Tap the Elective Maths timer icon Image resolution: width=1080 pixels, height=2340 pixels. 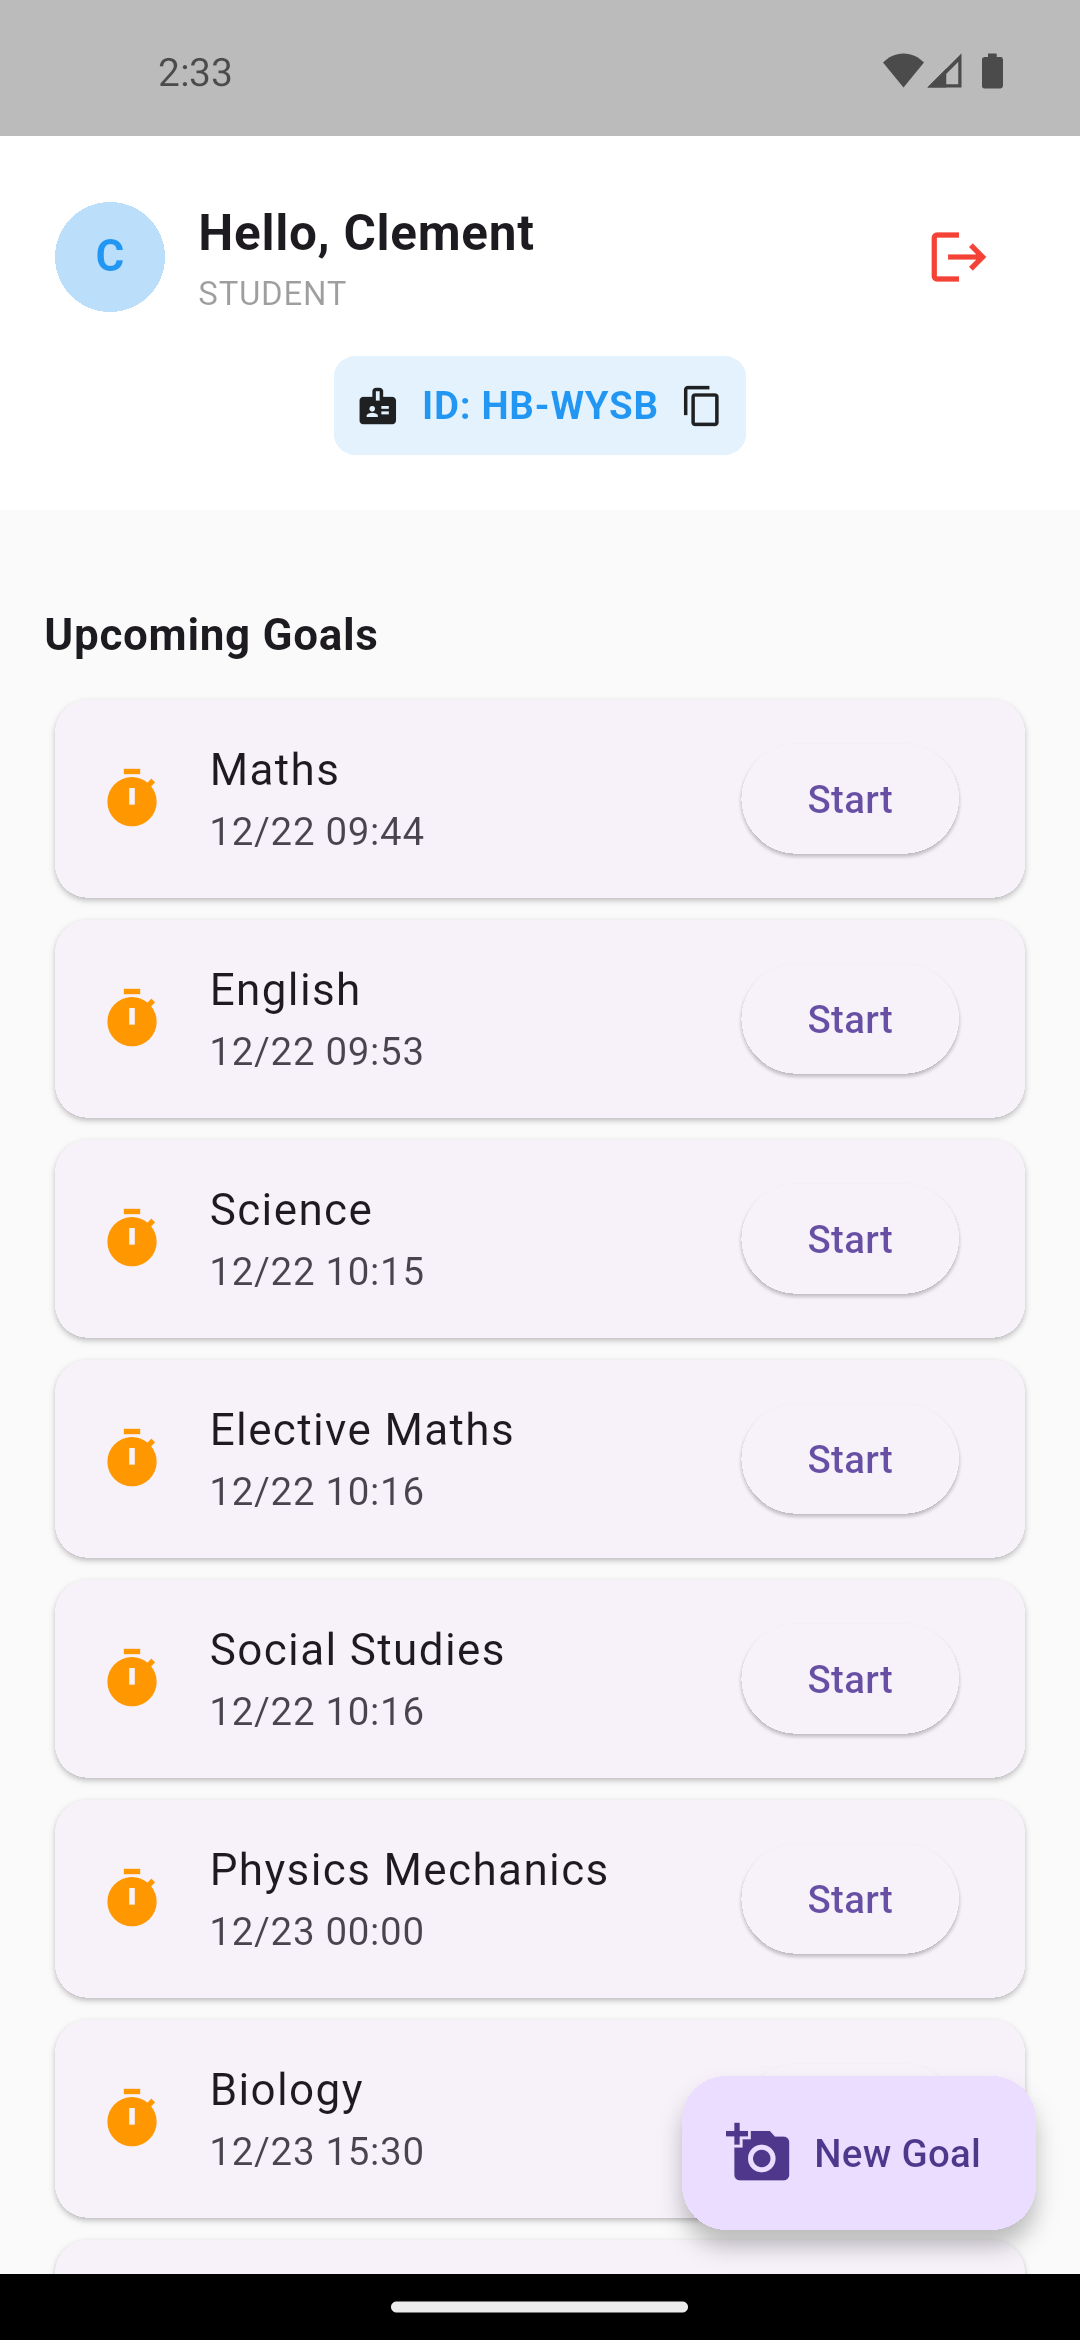132,1458
